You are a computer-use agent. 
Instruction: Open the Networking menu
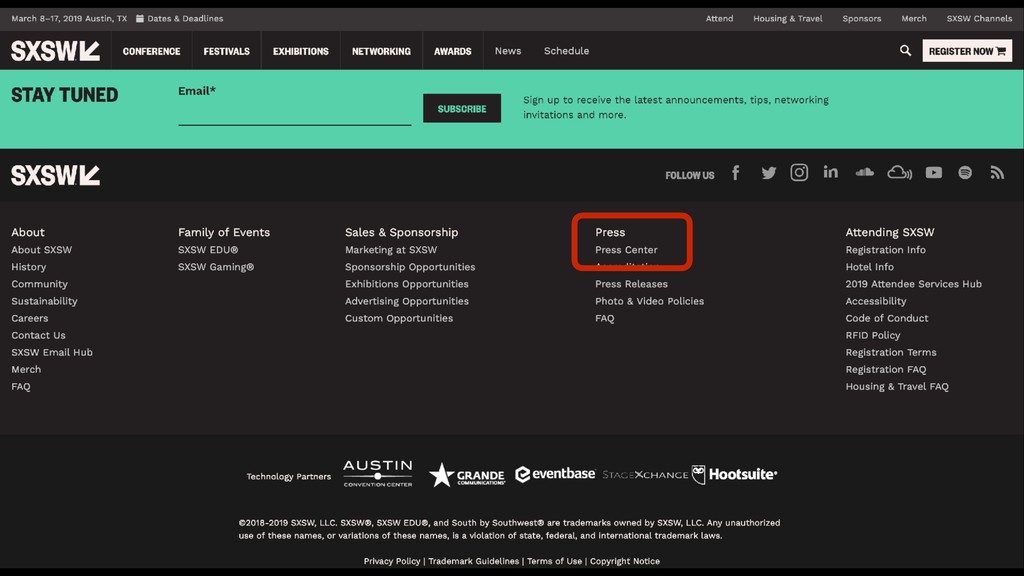pyautogui.click(x=381, y=51)
